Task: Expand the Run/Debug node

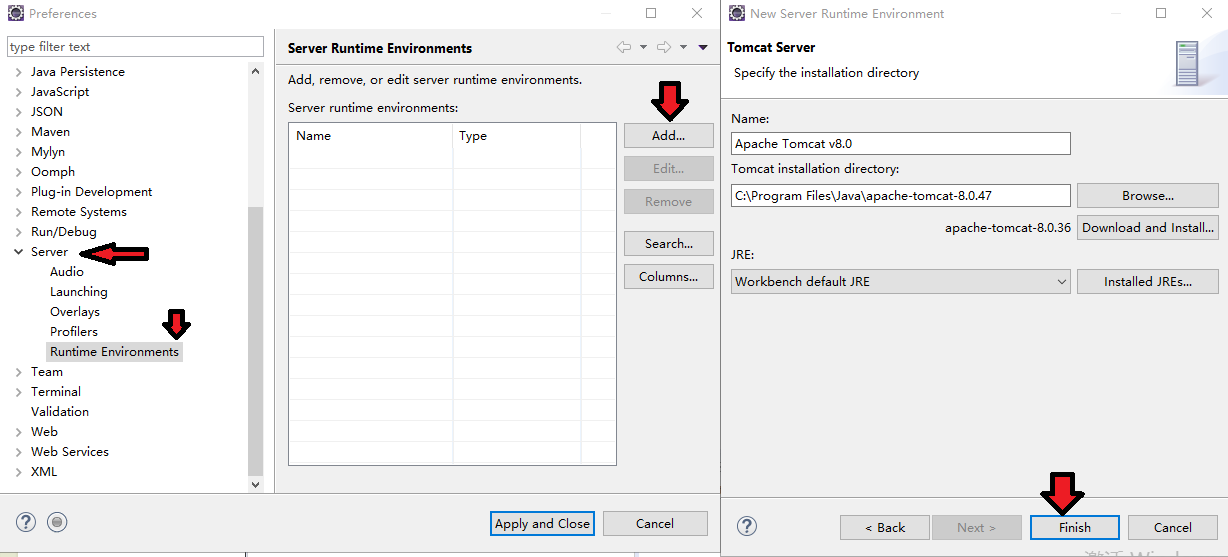Action: tap(18, 232)
